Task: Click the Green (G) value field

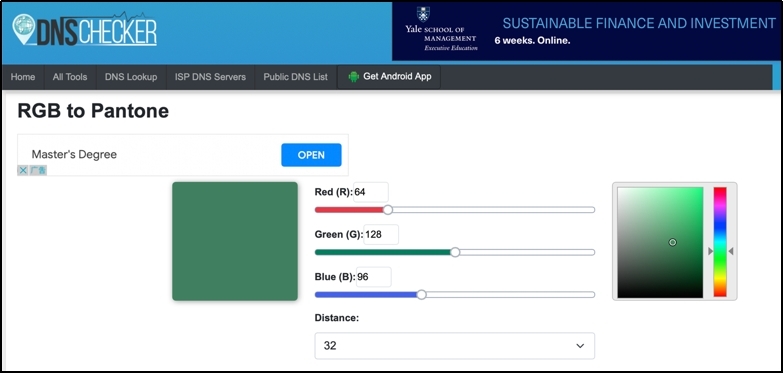Action: click(x=381, y=234)
